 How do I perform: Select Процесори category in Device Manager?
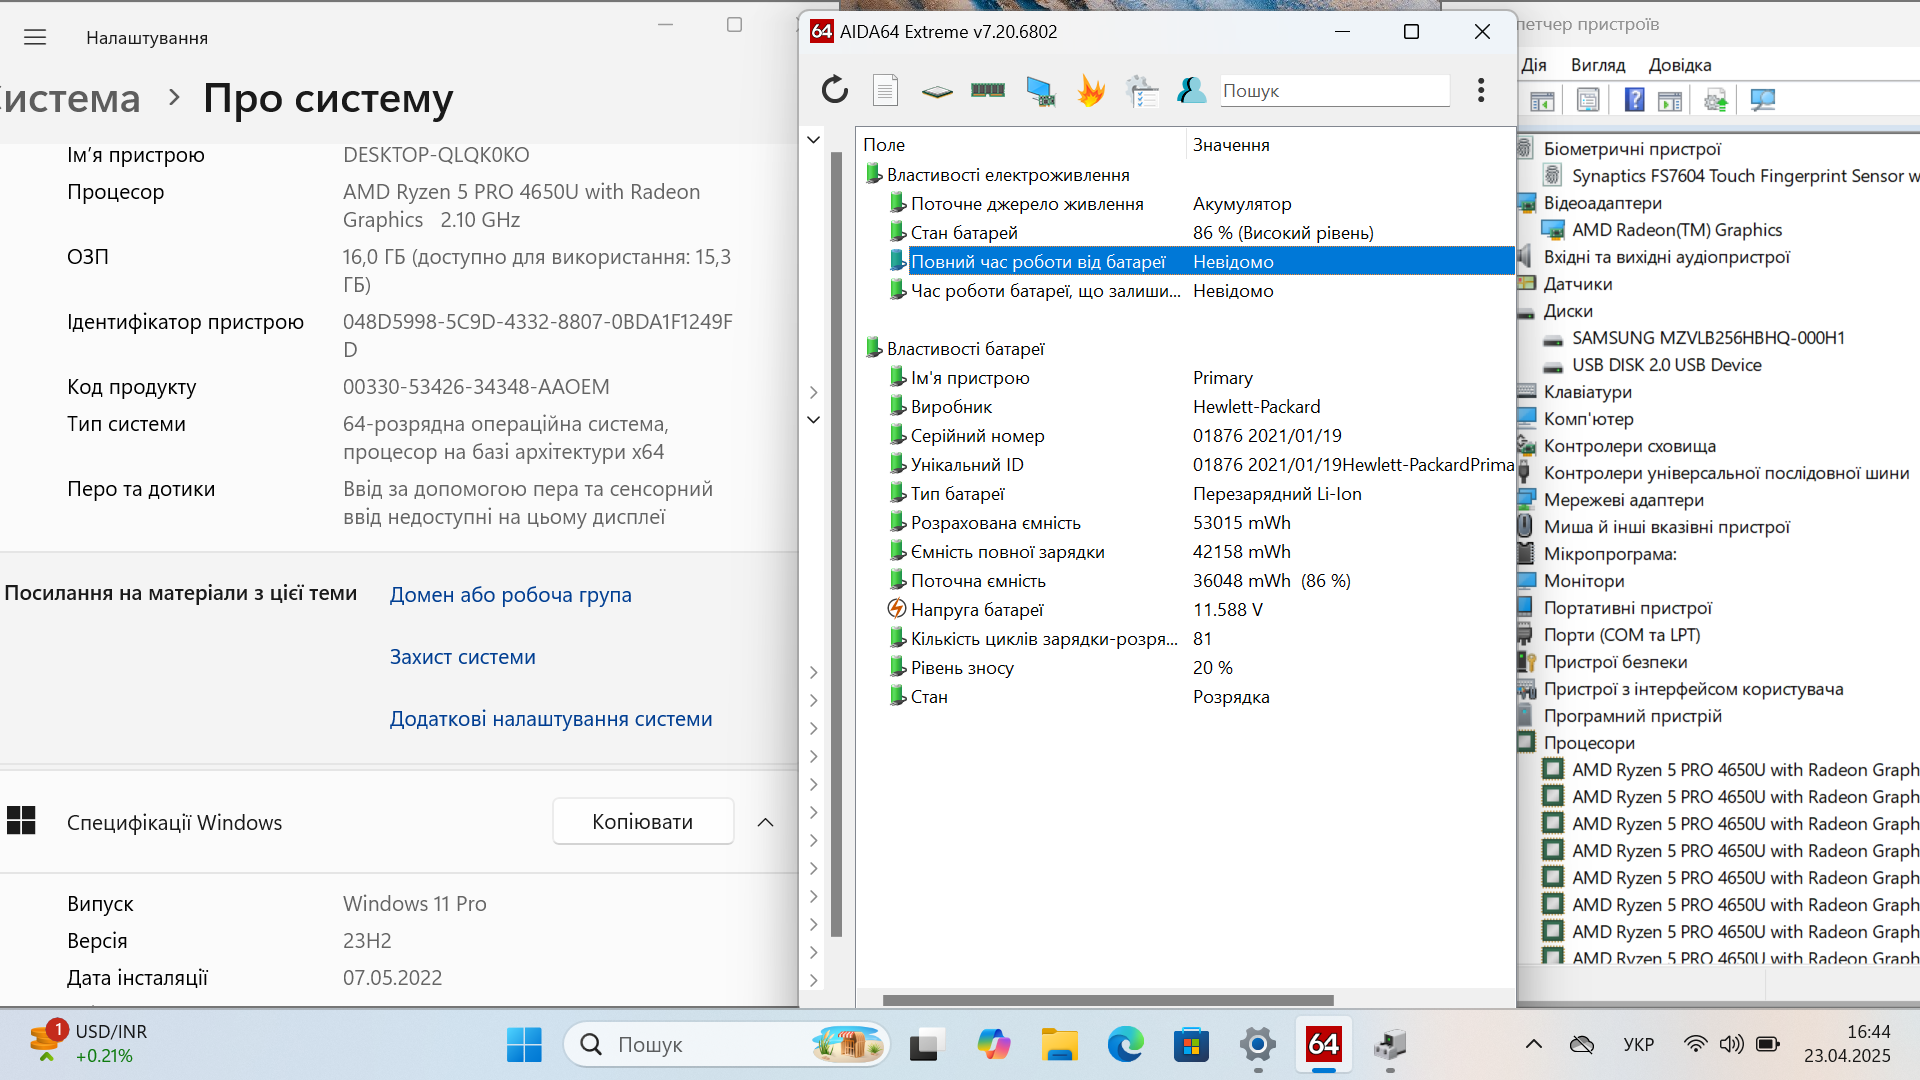pyautogui.click(x=1589, y=743)
